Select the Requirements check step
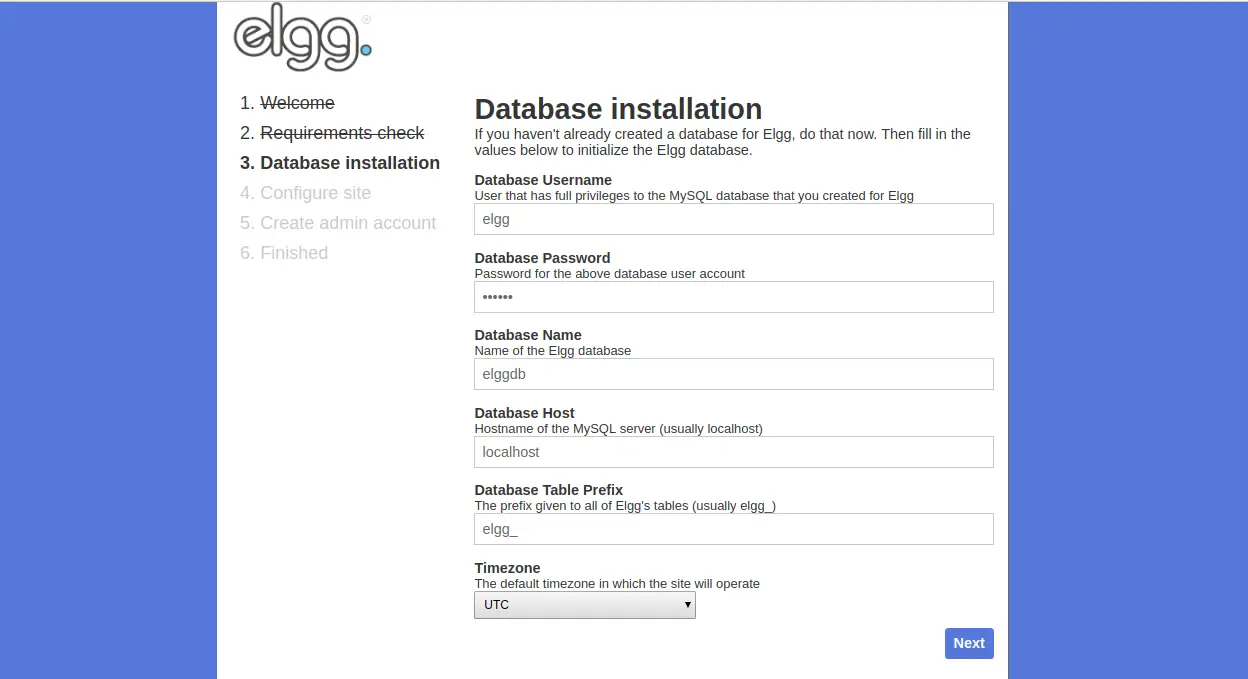 click(342, 133)
